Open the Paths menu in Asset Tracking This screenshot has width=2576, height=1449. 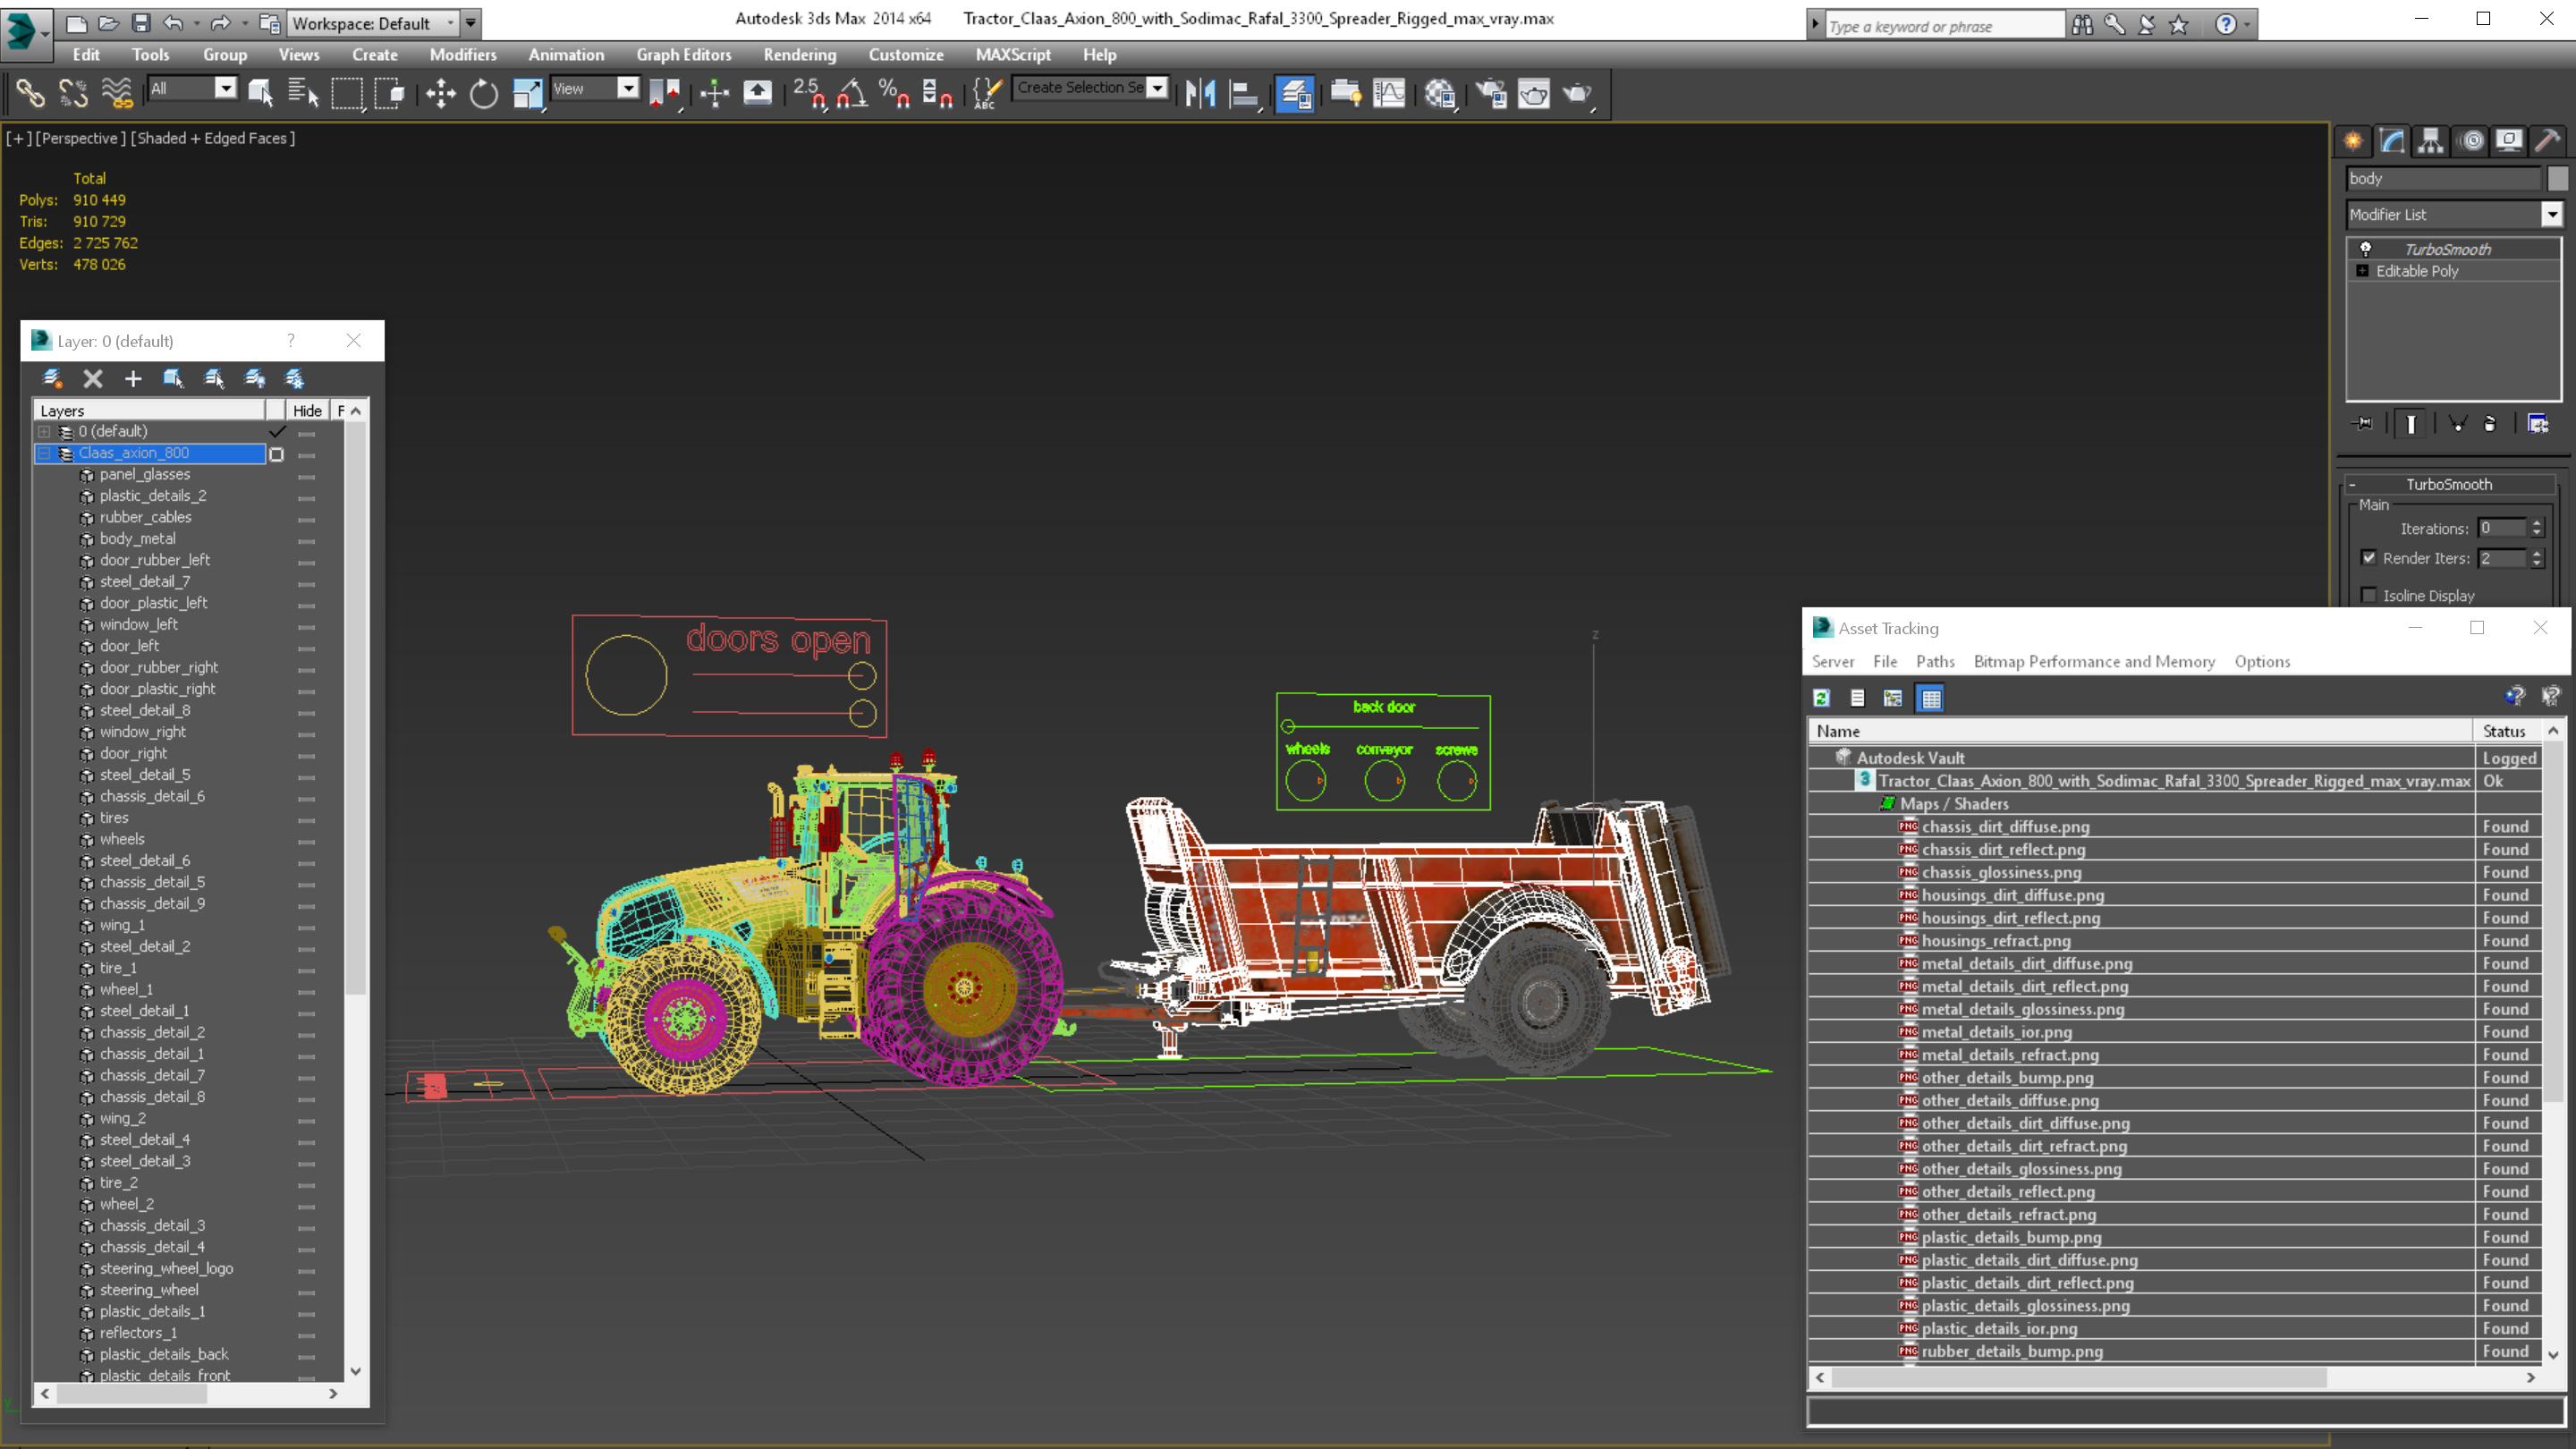pyautogui.click(x=1935, y=661)
